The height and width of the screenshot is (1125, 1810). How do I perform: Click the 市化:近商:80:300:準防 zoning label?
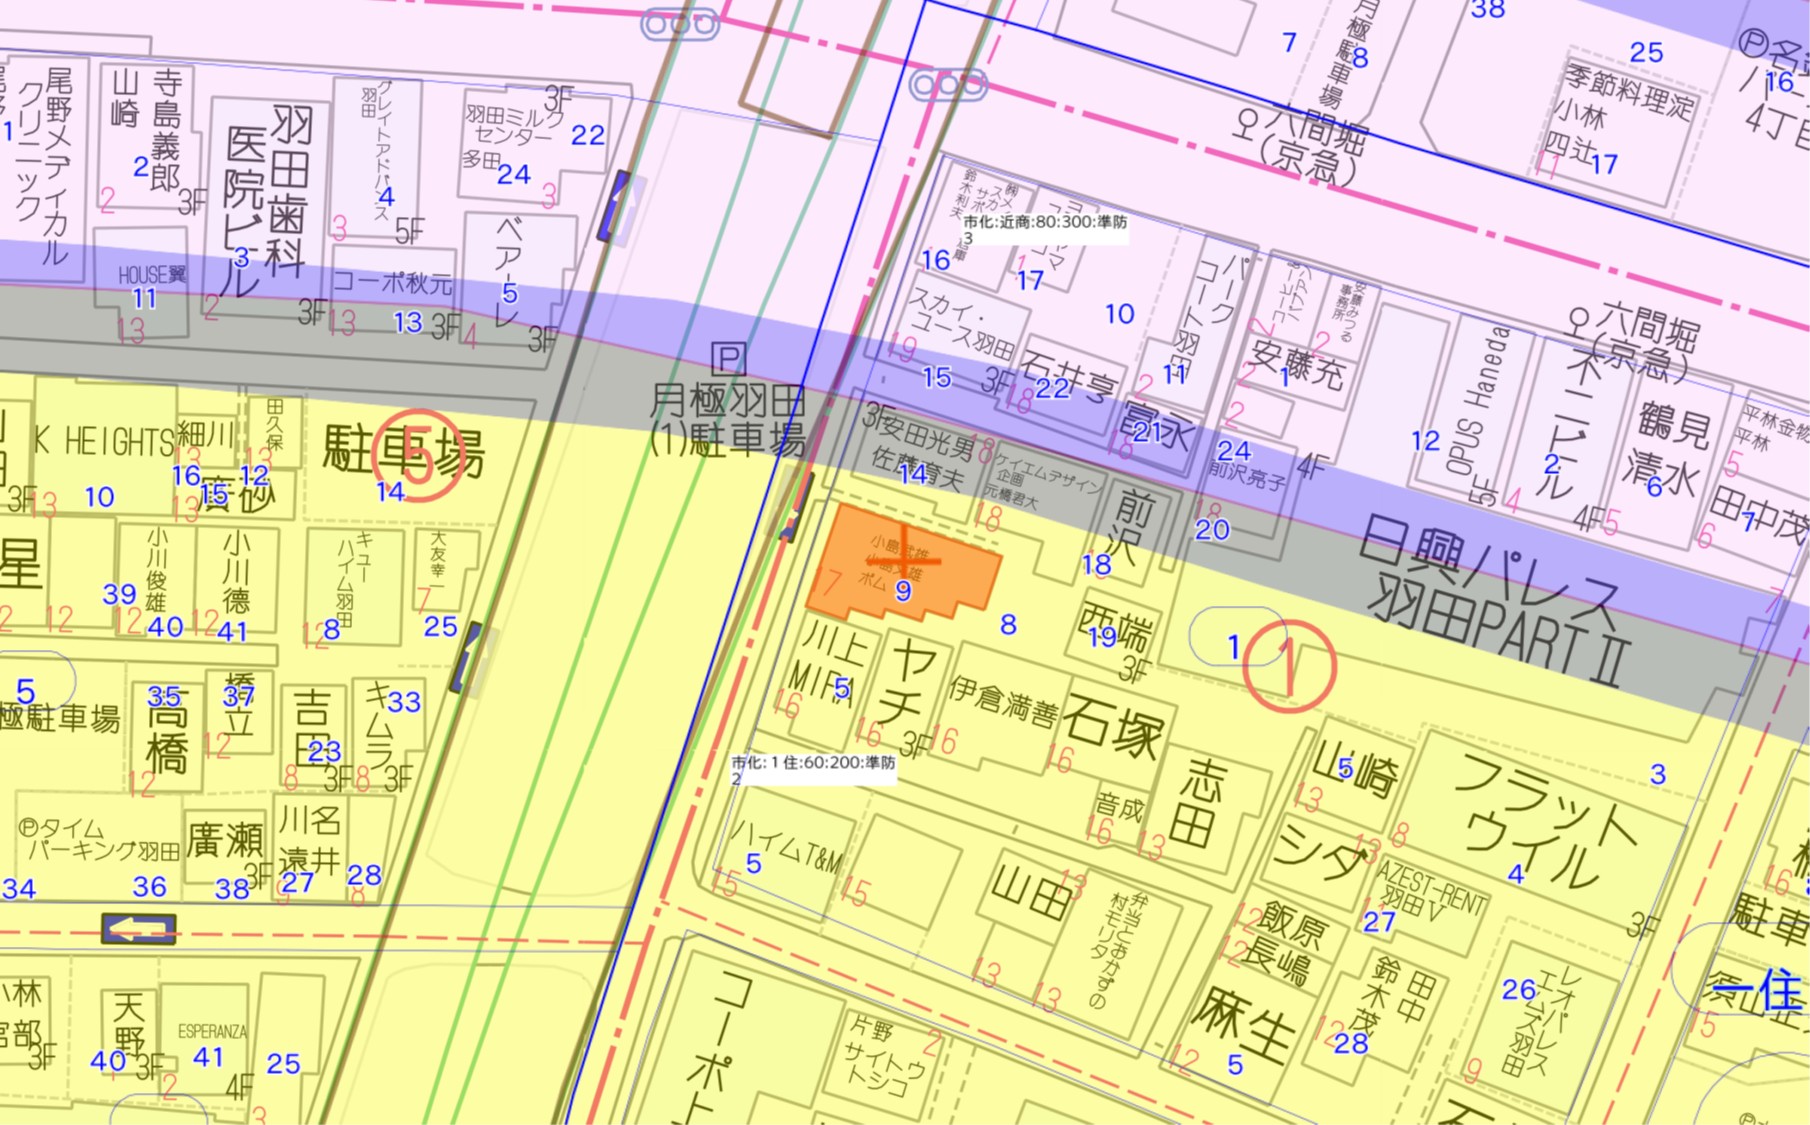pyautogui.click(x=1044, y=222)
